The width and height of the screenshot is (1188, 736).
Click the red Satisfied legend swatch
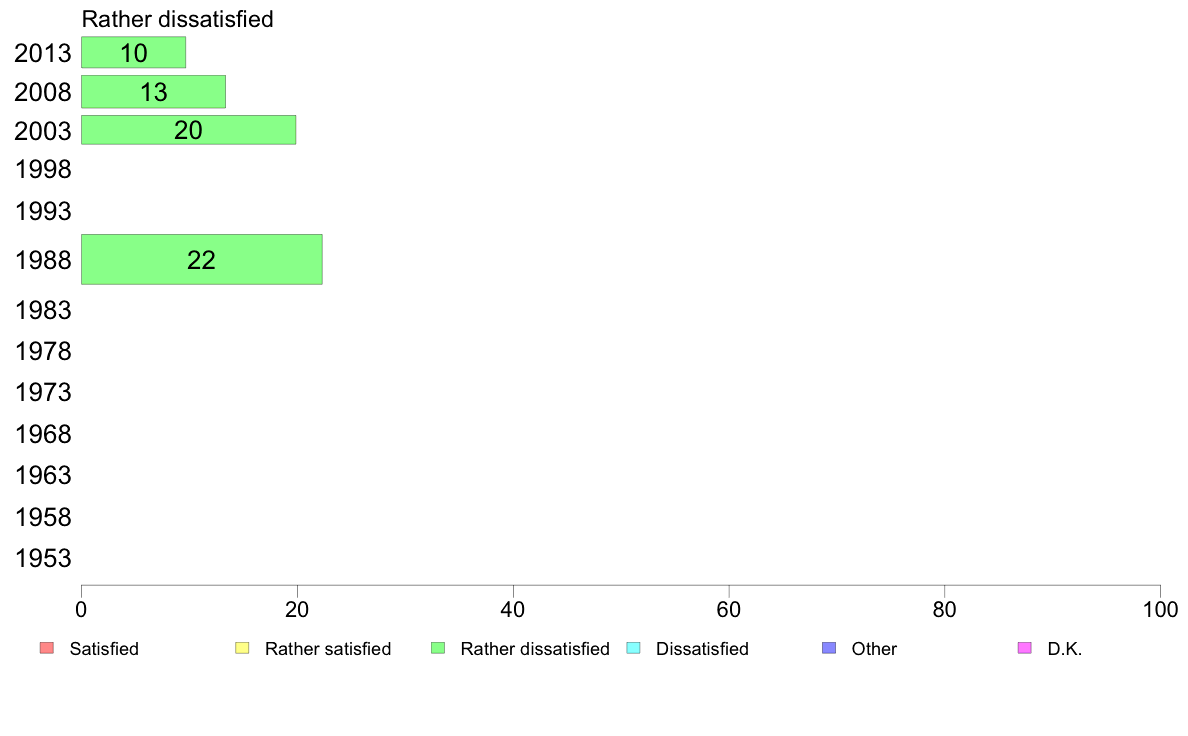[47, 648]
